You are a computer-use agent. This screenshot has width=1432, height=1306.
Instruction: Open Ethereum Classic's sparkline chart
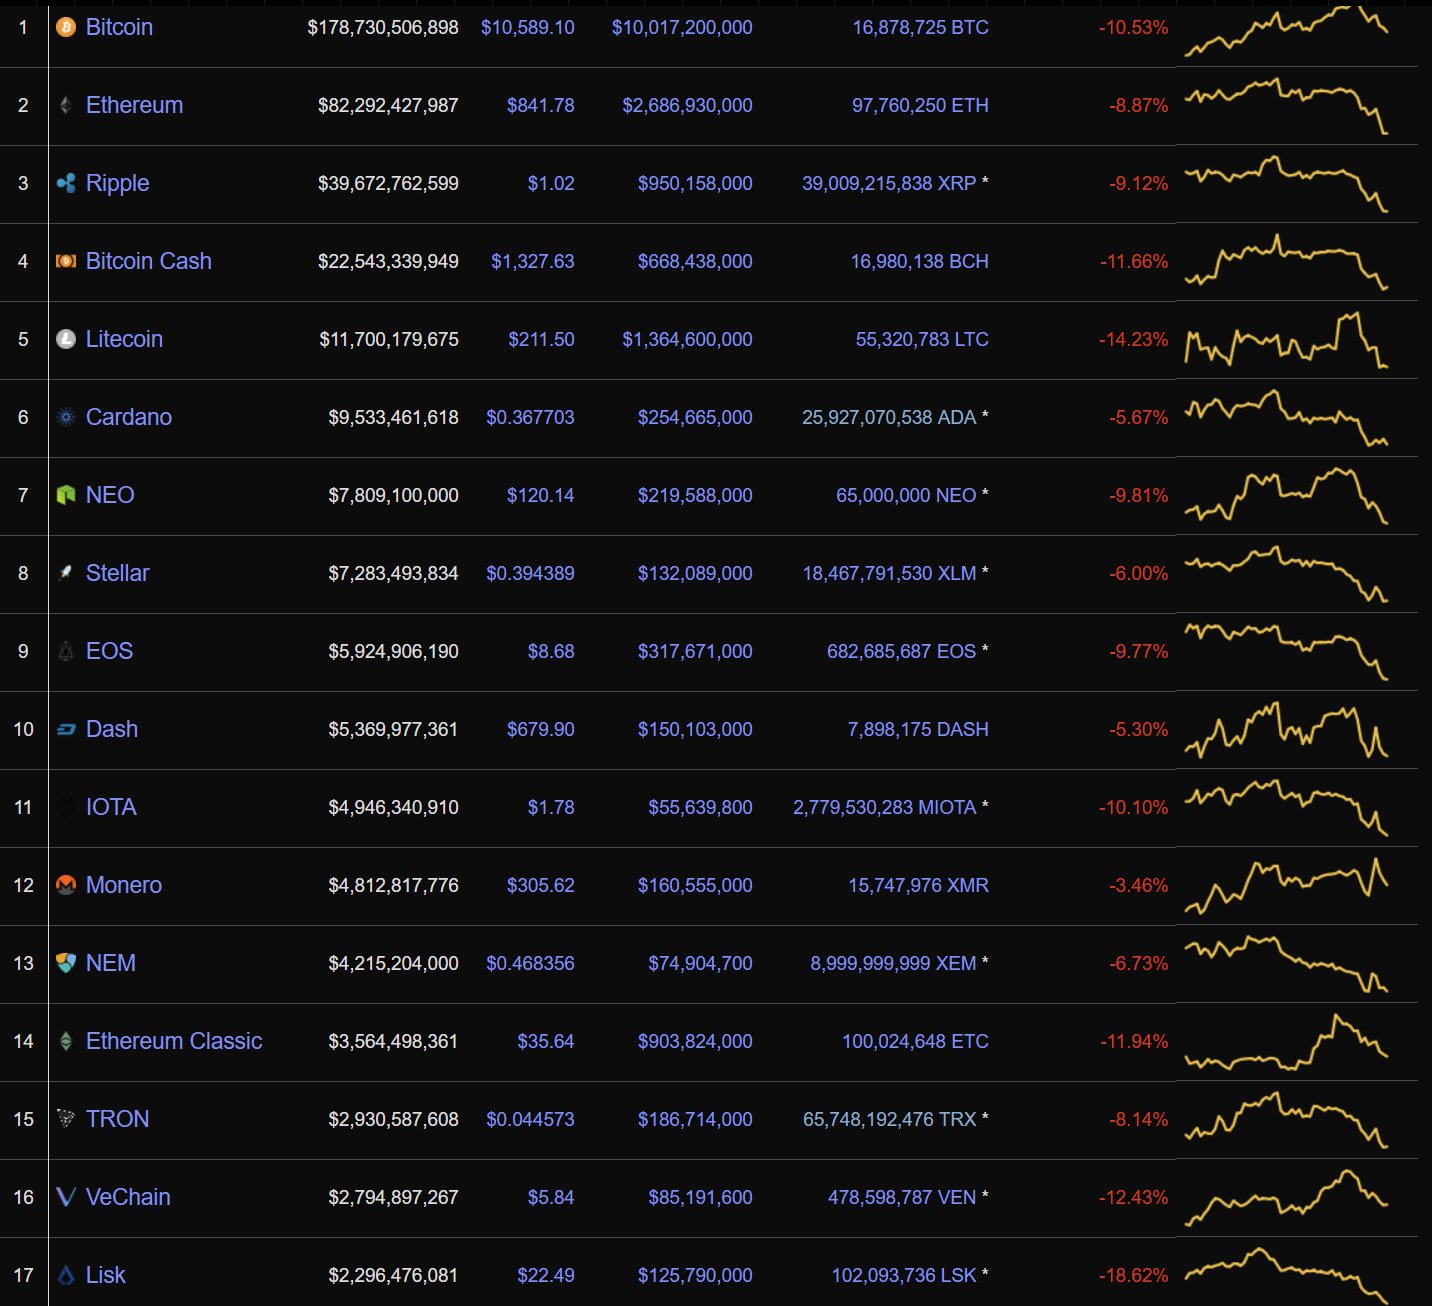point(1286,1042)
